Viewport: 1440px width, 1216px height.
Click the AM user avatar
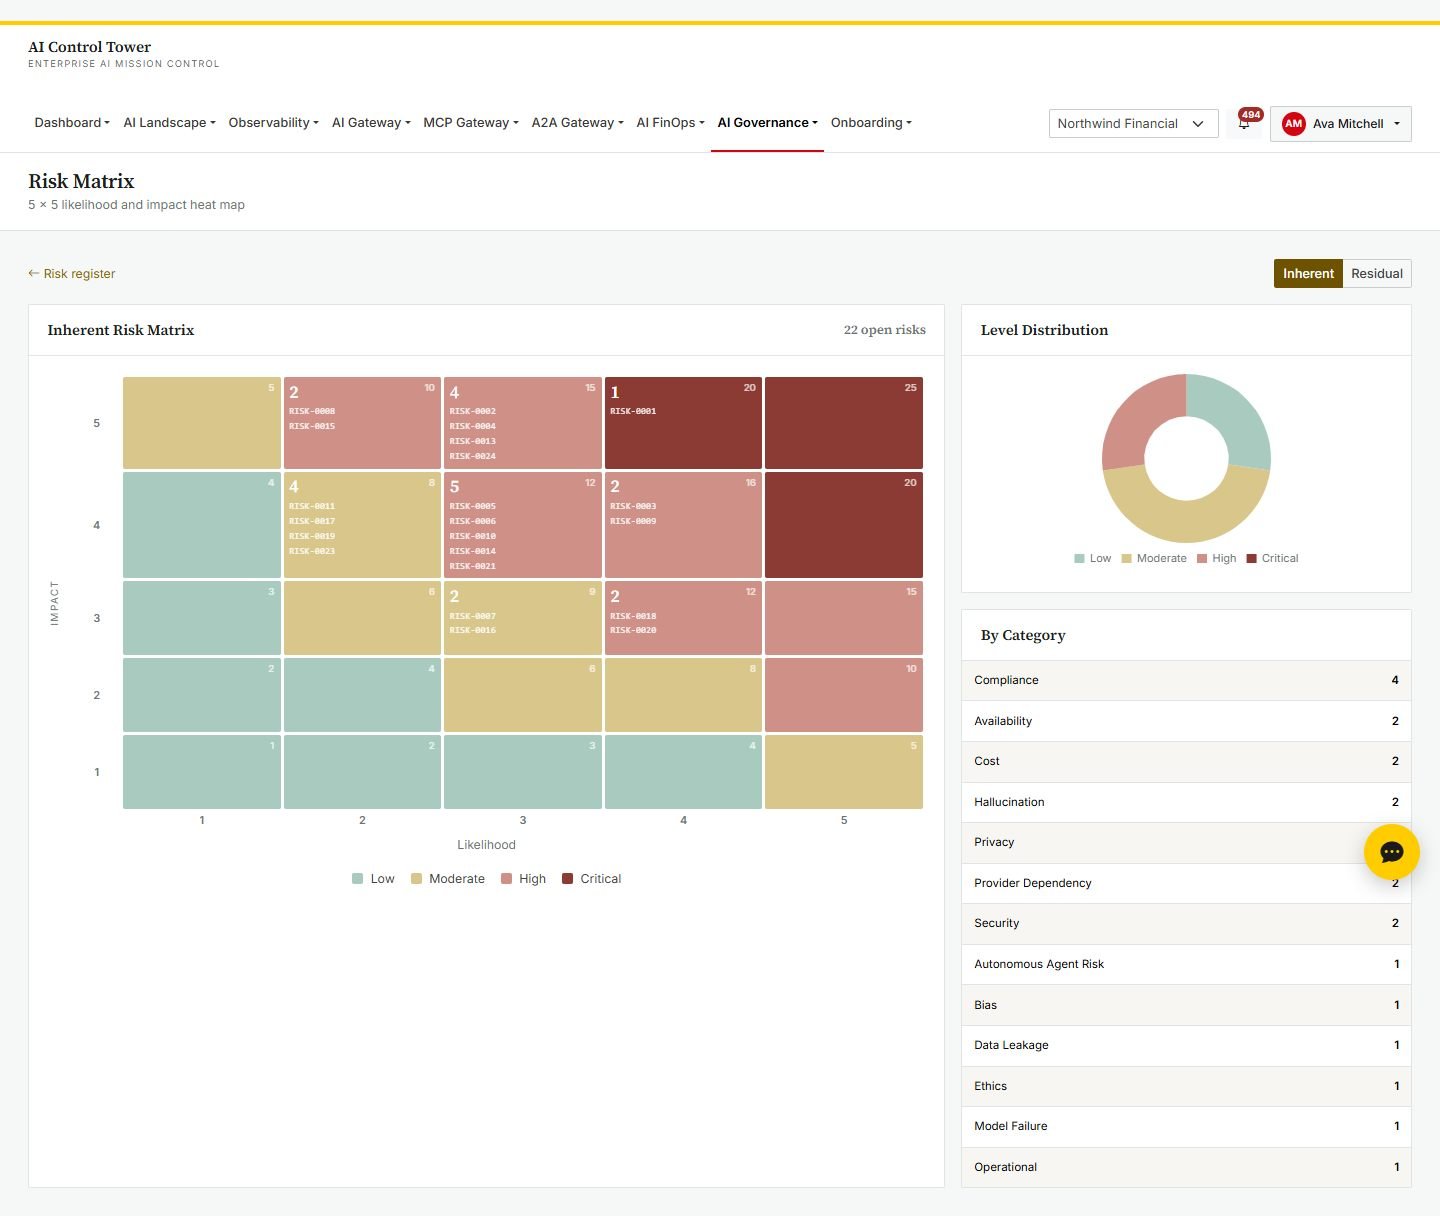tap(1293, 124)
